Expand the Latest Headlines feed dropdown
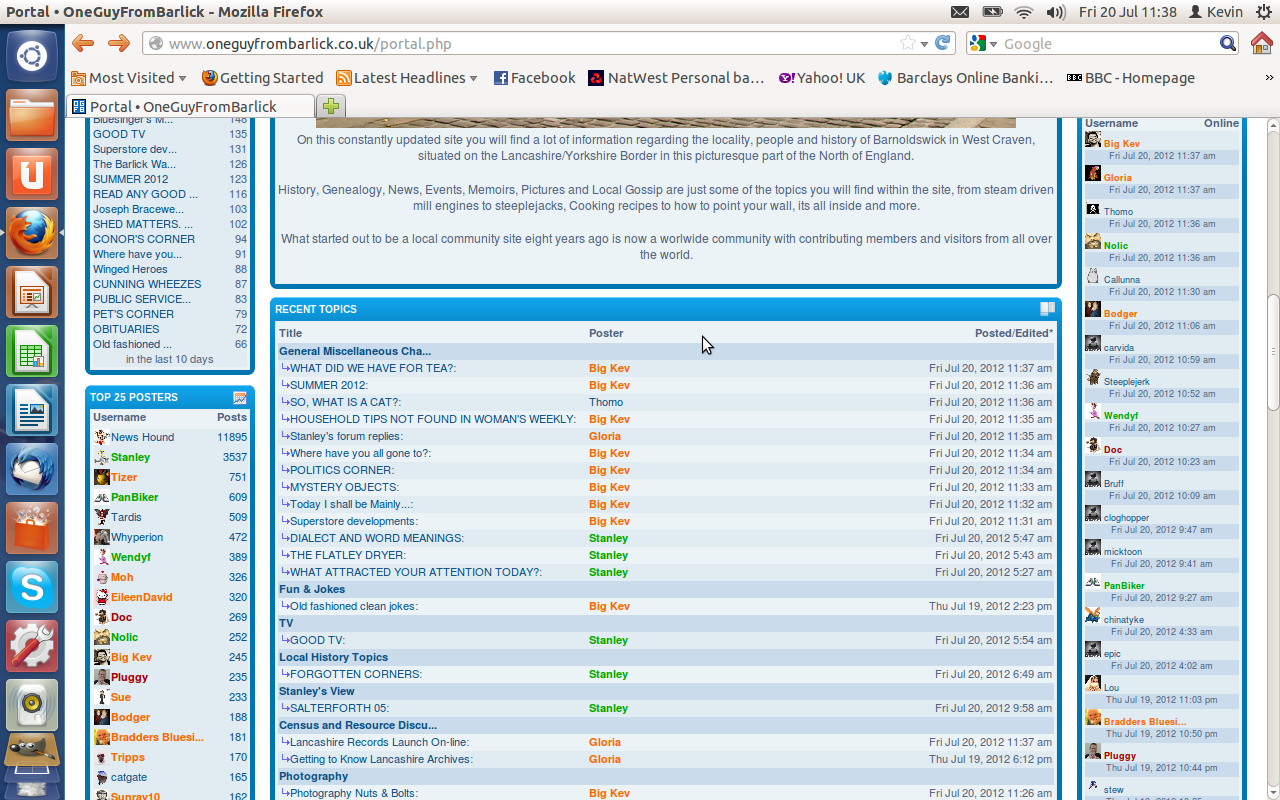Image resolution: width=1280 pixels, height=800 pixels. [407, 78]
